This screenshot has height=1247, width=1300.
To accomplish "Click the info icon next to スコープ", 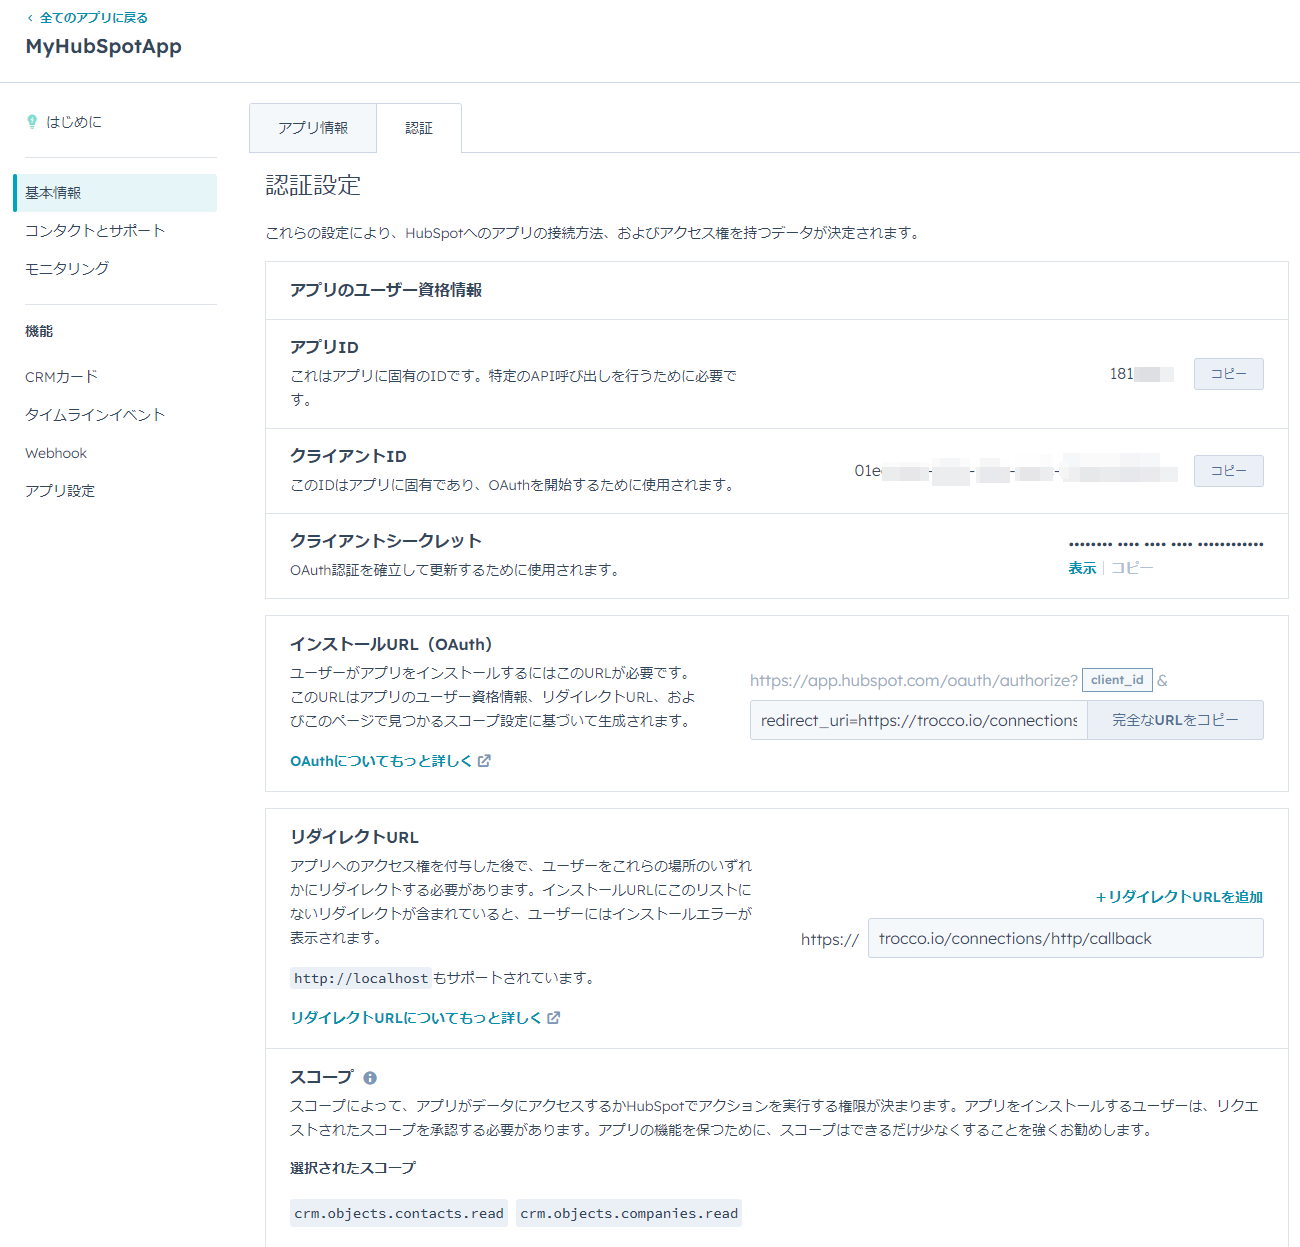I will coord(370,1078).
